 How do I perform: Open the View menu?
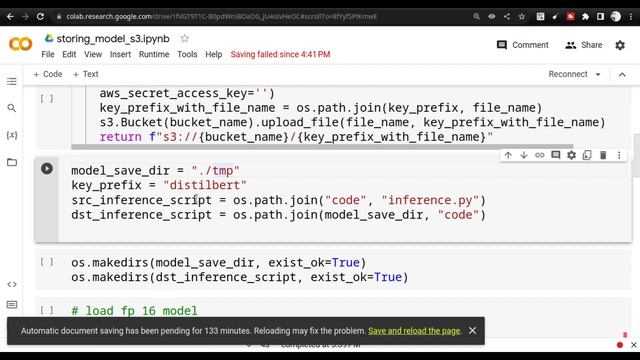click(x=93, y=54)
